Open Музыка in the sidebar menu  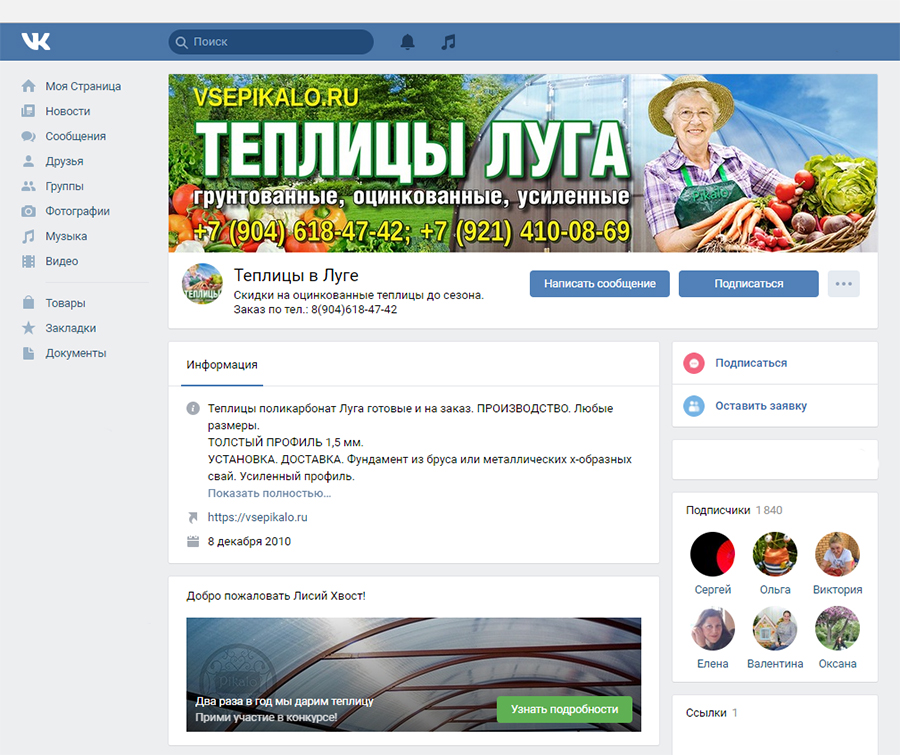(x=66, y=236)
